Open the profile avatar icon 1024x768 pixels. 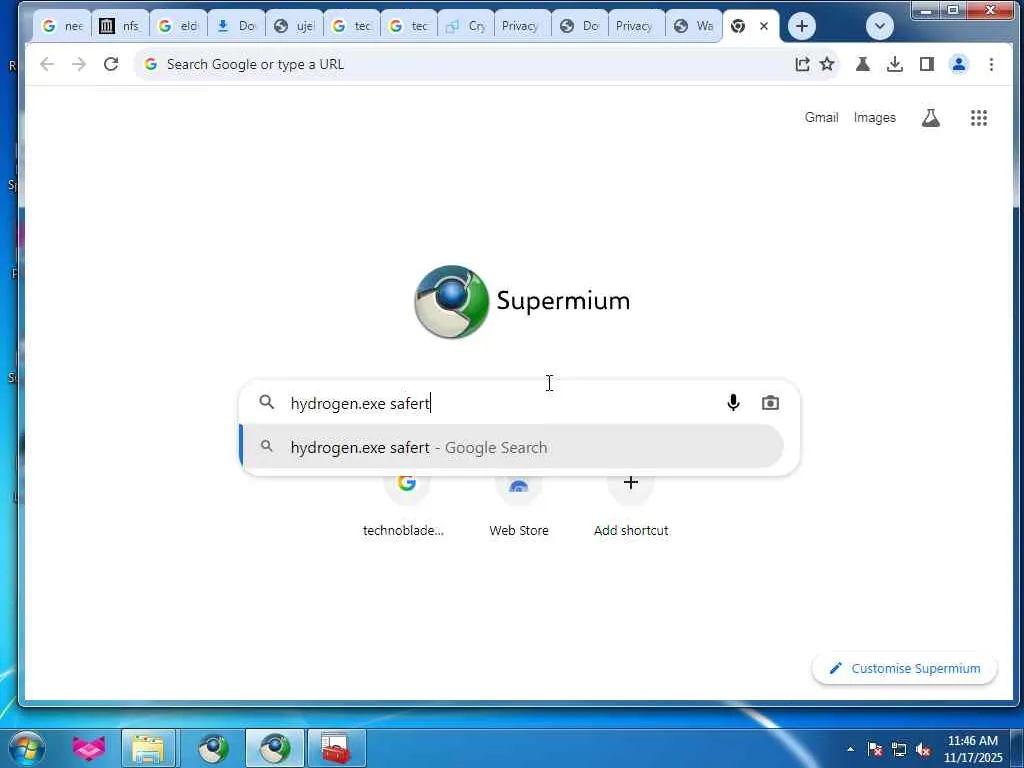(959, 64)
